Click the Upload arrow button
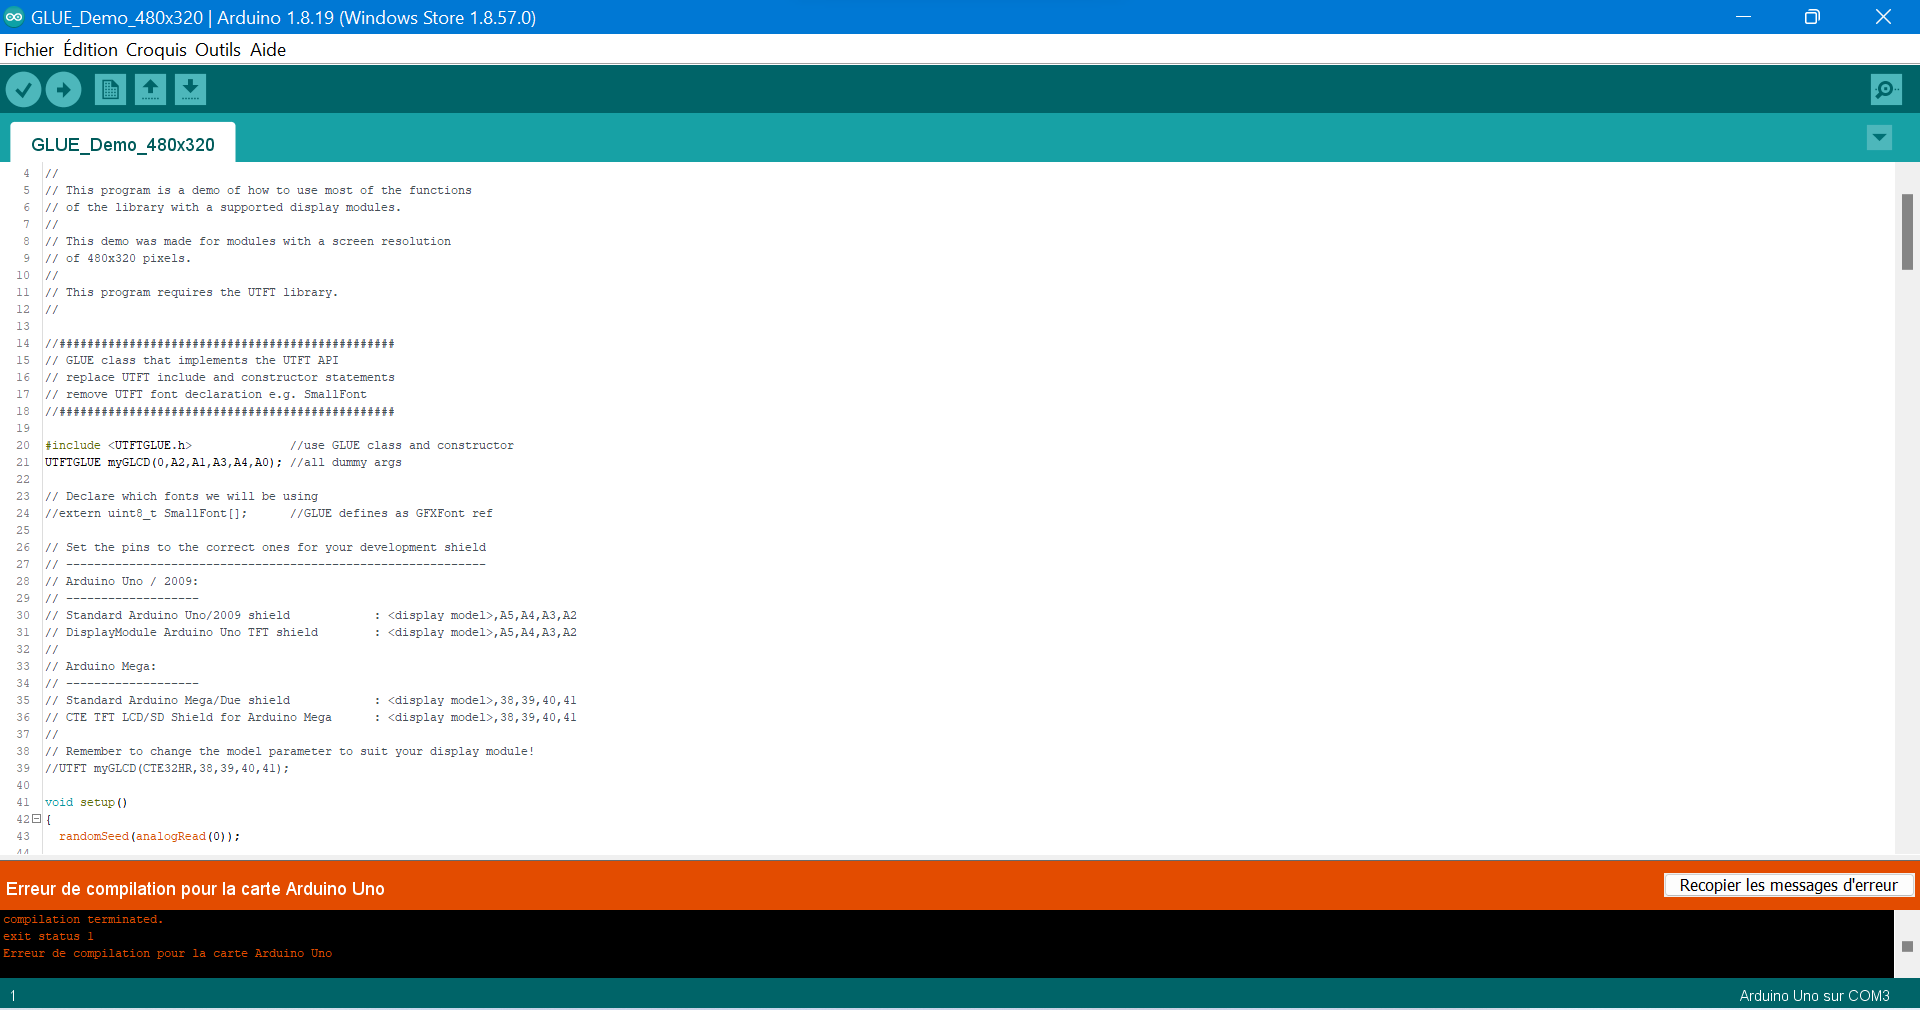Screen dimensions: 1920x1010 [64, 90]
